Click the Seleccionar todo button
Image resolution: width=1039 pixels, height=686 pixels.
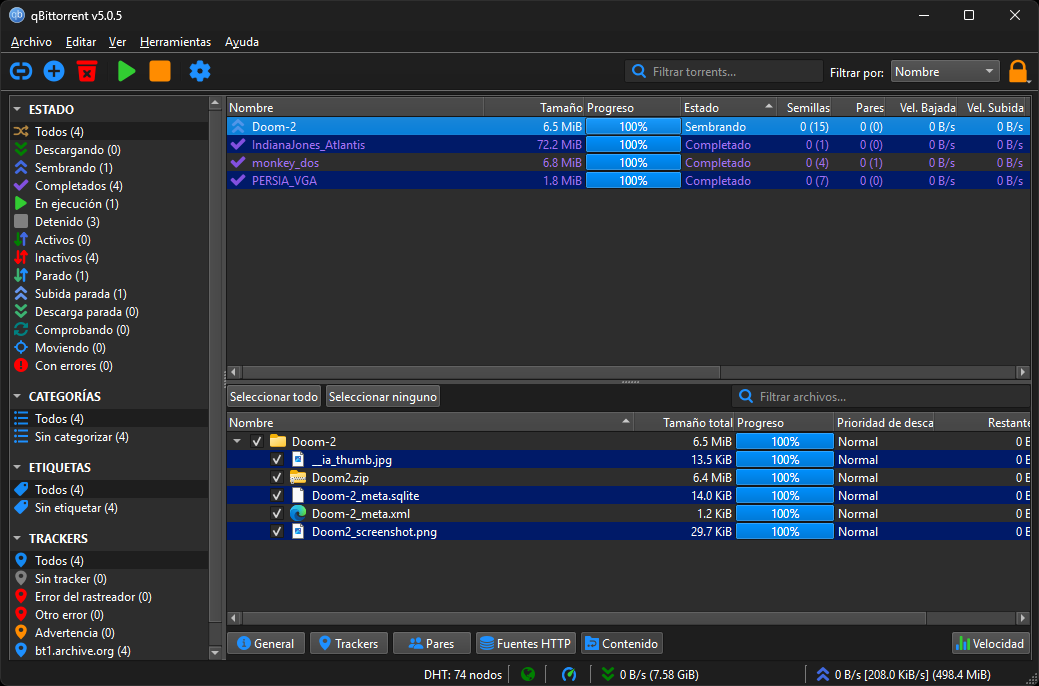point(274,397)
